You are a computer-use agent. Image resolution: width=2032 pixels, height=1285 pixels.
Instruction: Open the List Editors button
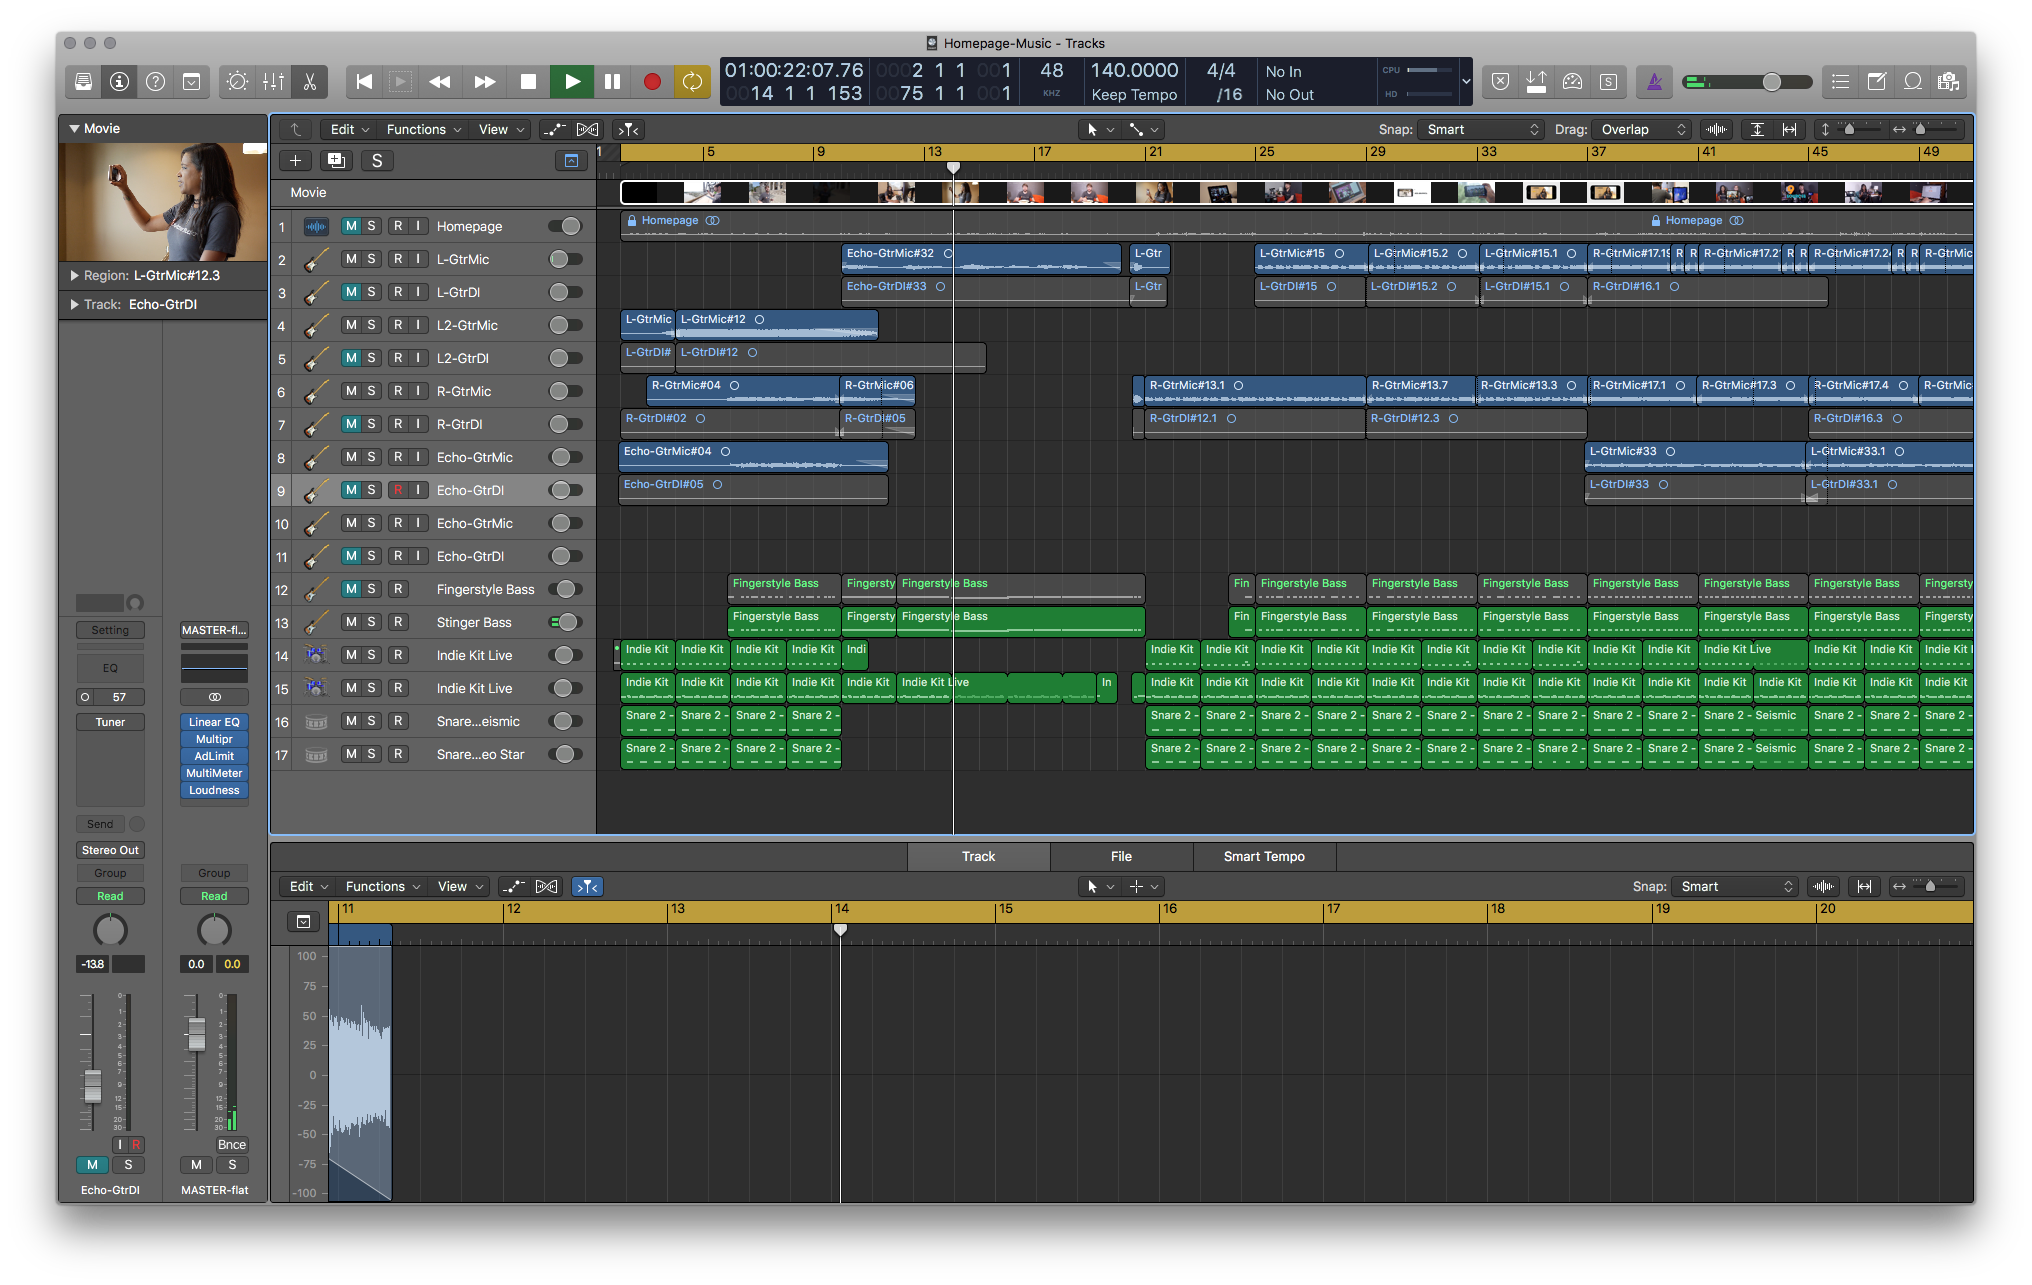tap(1841, 82)
